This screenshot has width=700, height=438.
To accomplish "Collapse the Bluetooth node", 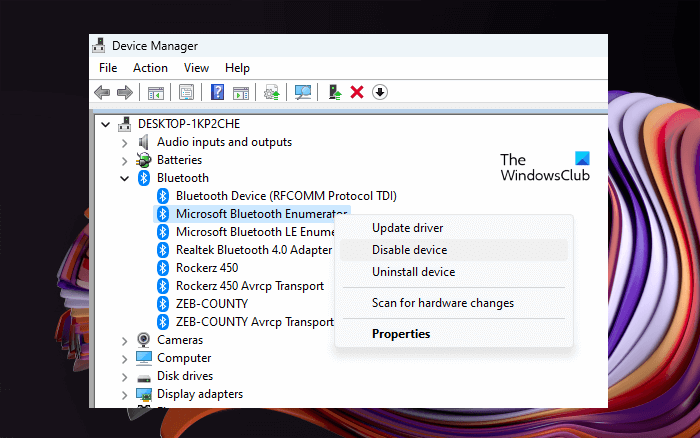I will pyautogui.click(x=125, y=179).
